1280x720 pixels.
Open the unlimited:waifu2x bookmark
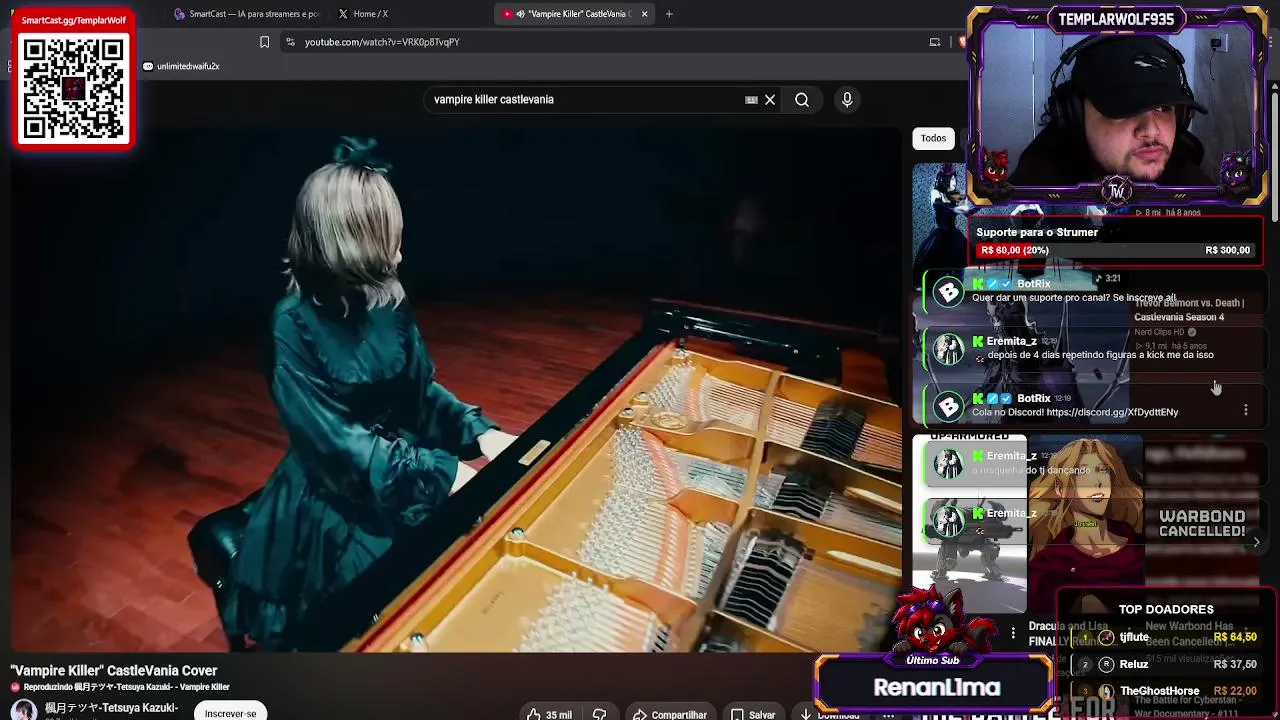click(x=181, y=66)
